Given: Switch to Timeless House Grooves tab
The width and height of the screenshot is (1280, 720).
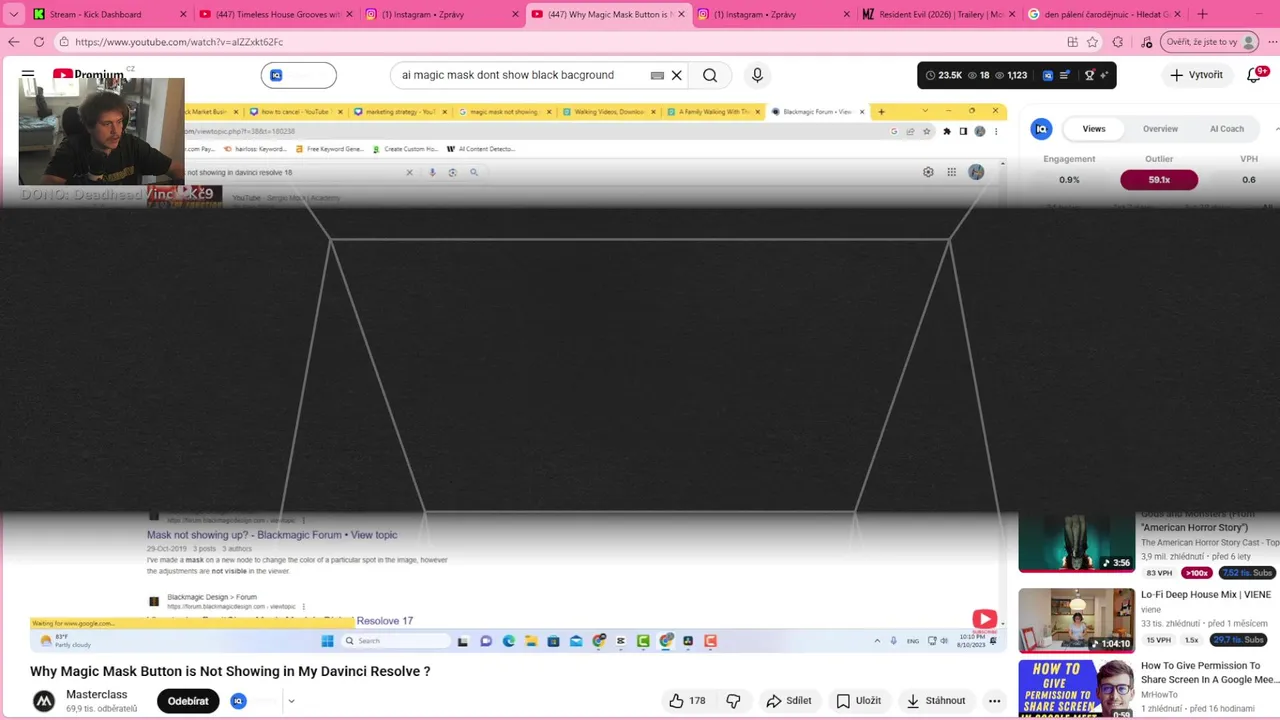Looking at the screenshot, I should click(x=277, y=14).
